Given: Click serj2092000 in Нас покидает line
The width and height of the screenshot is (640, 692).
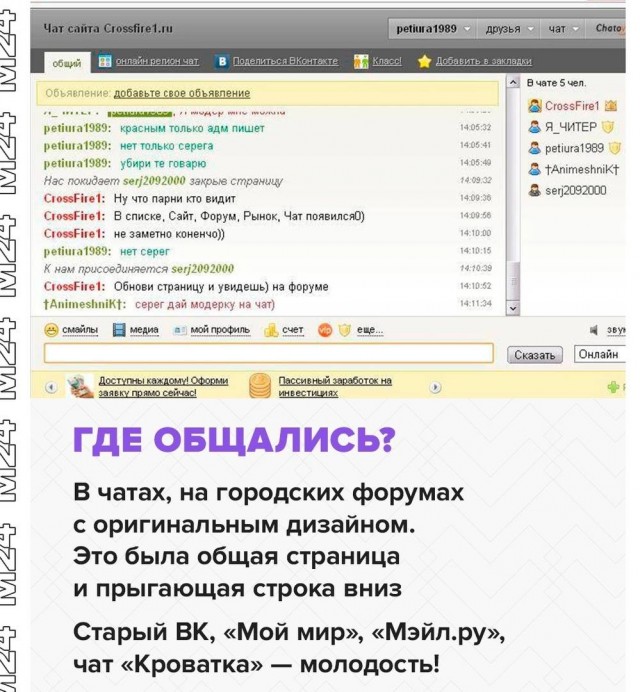Looking at the screenshot, I should (154, 181).
